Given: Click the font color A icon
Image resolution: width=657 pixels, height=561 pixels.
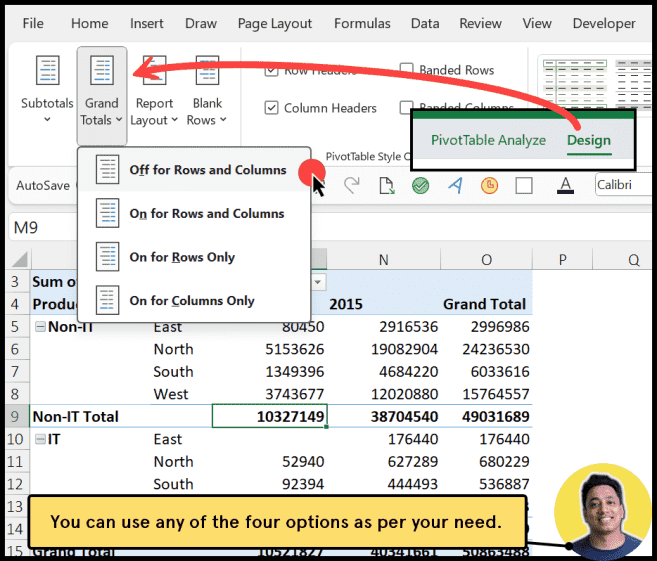Looking at the screenshot, I should pyautogui.click(x=564, y=185).
